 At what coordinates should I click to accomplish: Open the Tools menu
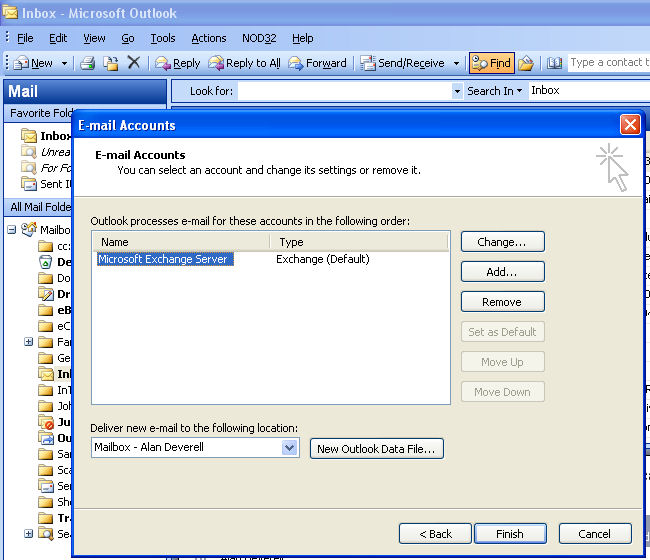point(163,38)
